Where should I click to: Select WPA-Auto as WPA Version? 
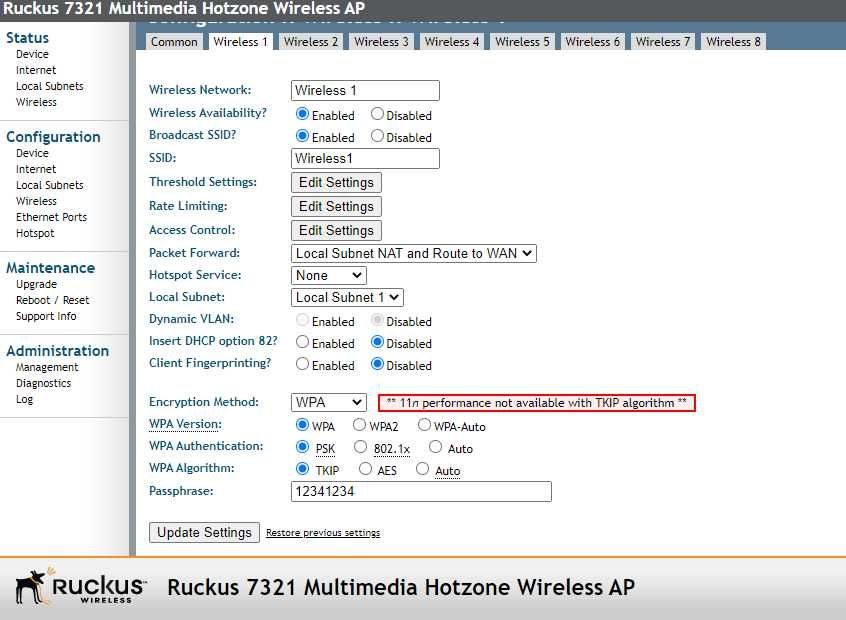point(425,425)
